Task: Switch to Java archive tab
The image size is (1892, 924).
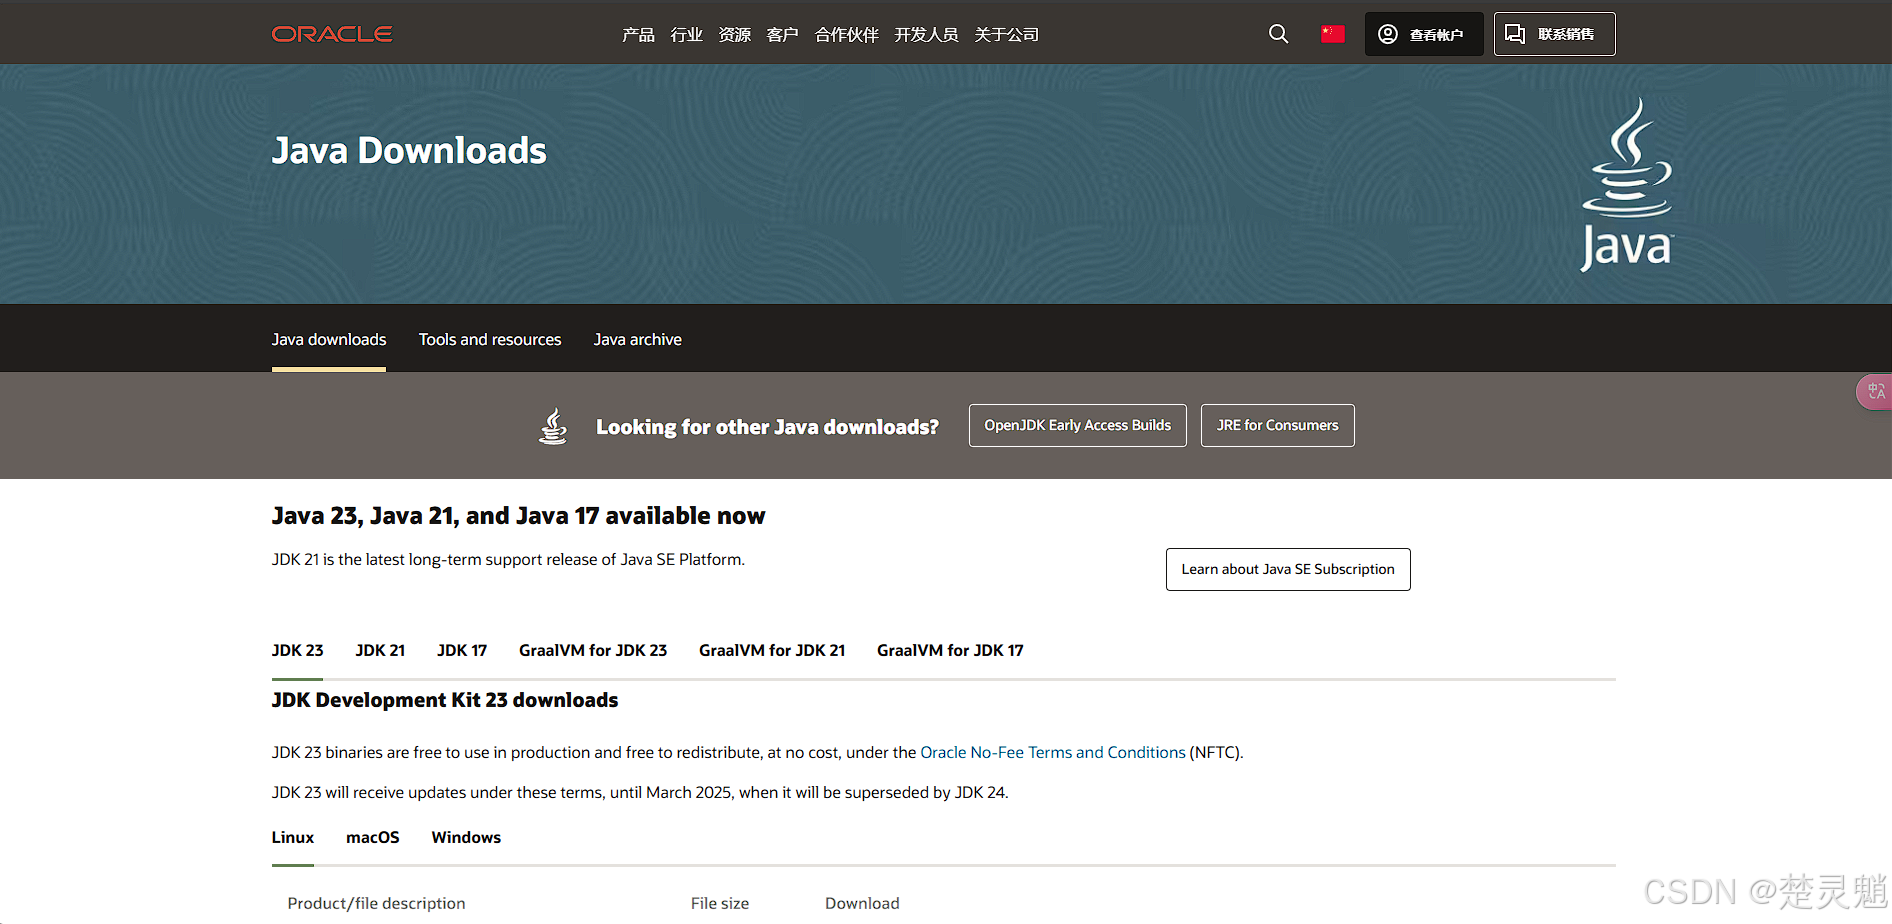Action: click(x=638, y=340)
